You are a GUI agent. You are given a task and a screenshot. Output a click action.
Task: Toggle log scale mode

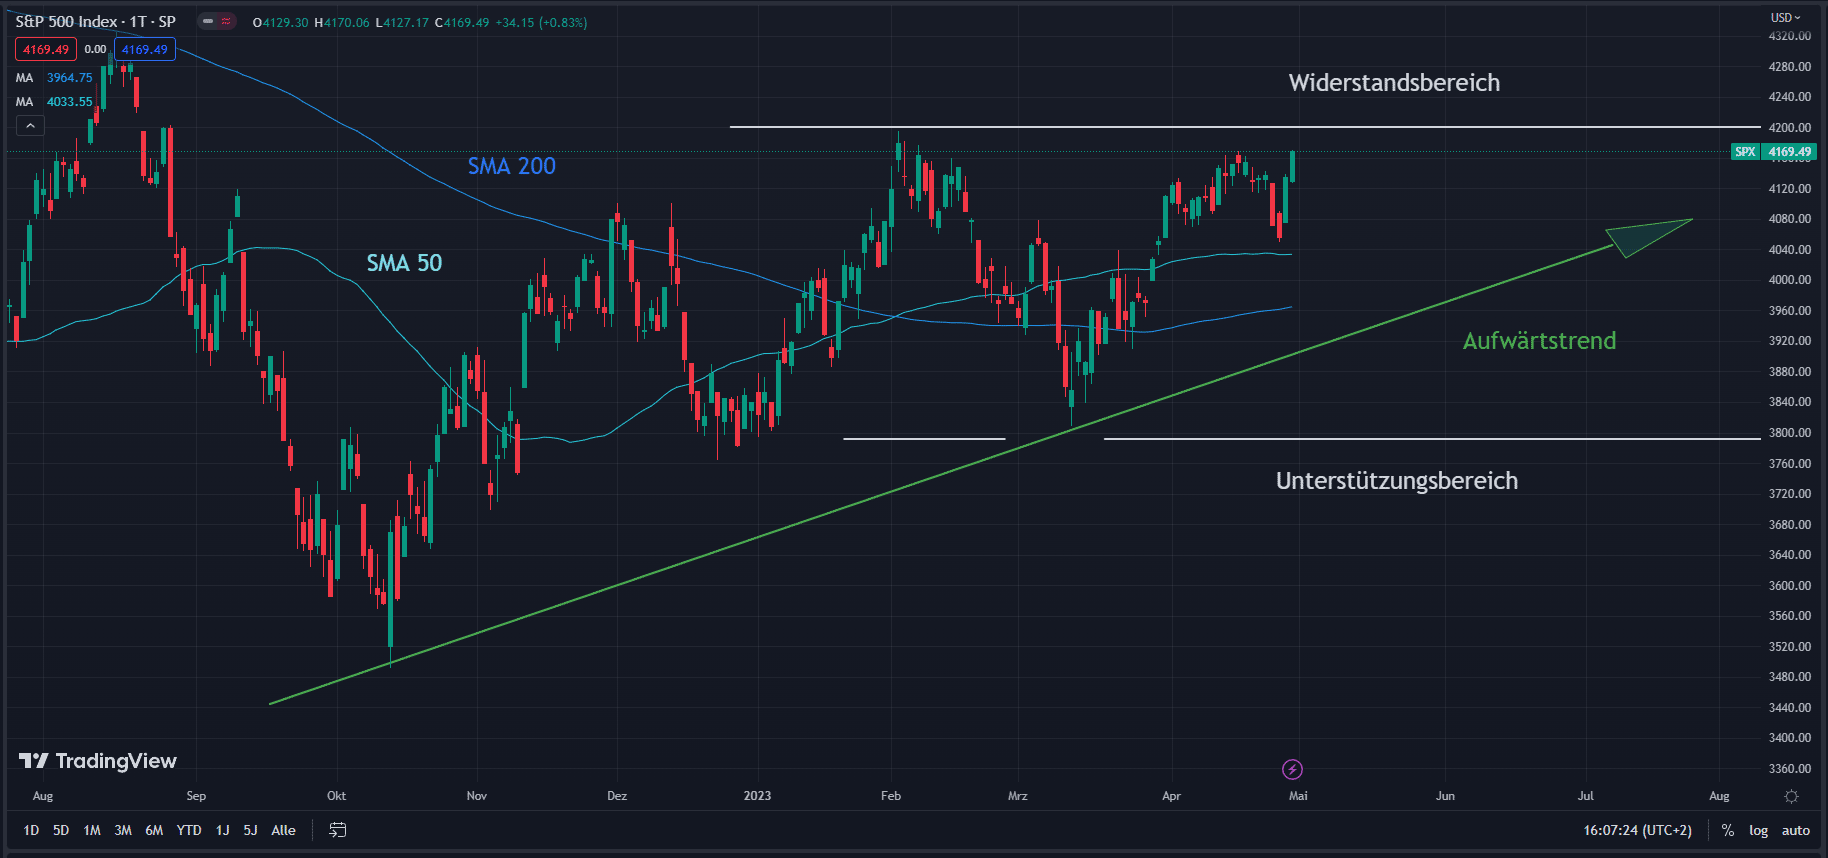(1758, 830)
